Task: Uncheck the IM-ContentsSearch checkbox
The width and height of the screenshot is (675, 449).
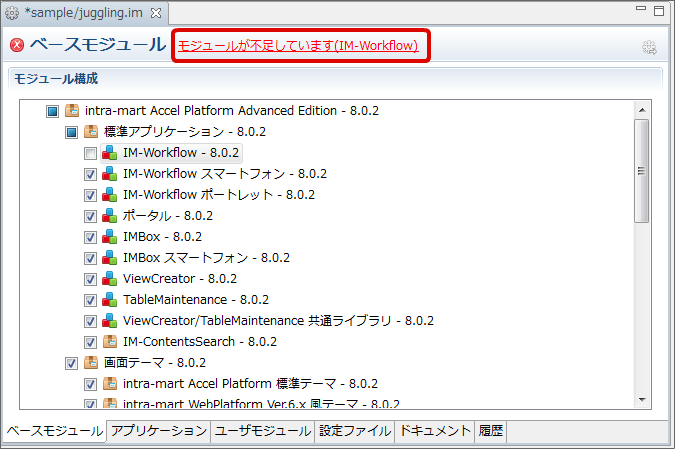Action: 90,343
